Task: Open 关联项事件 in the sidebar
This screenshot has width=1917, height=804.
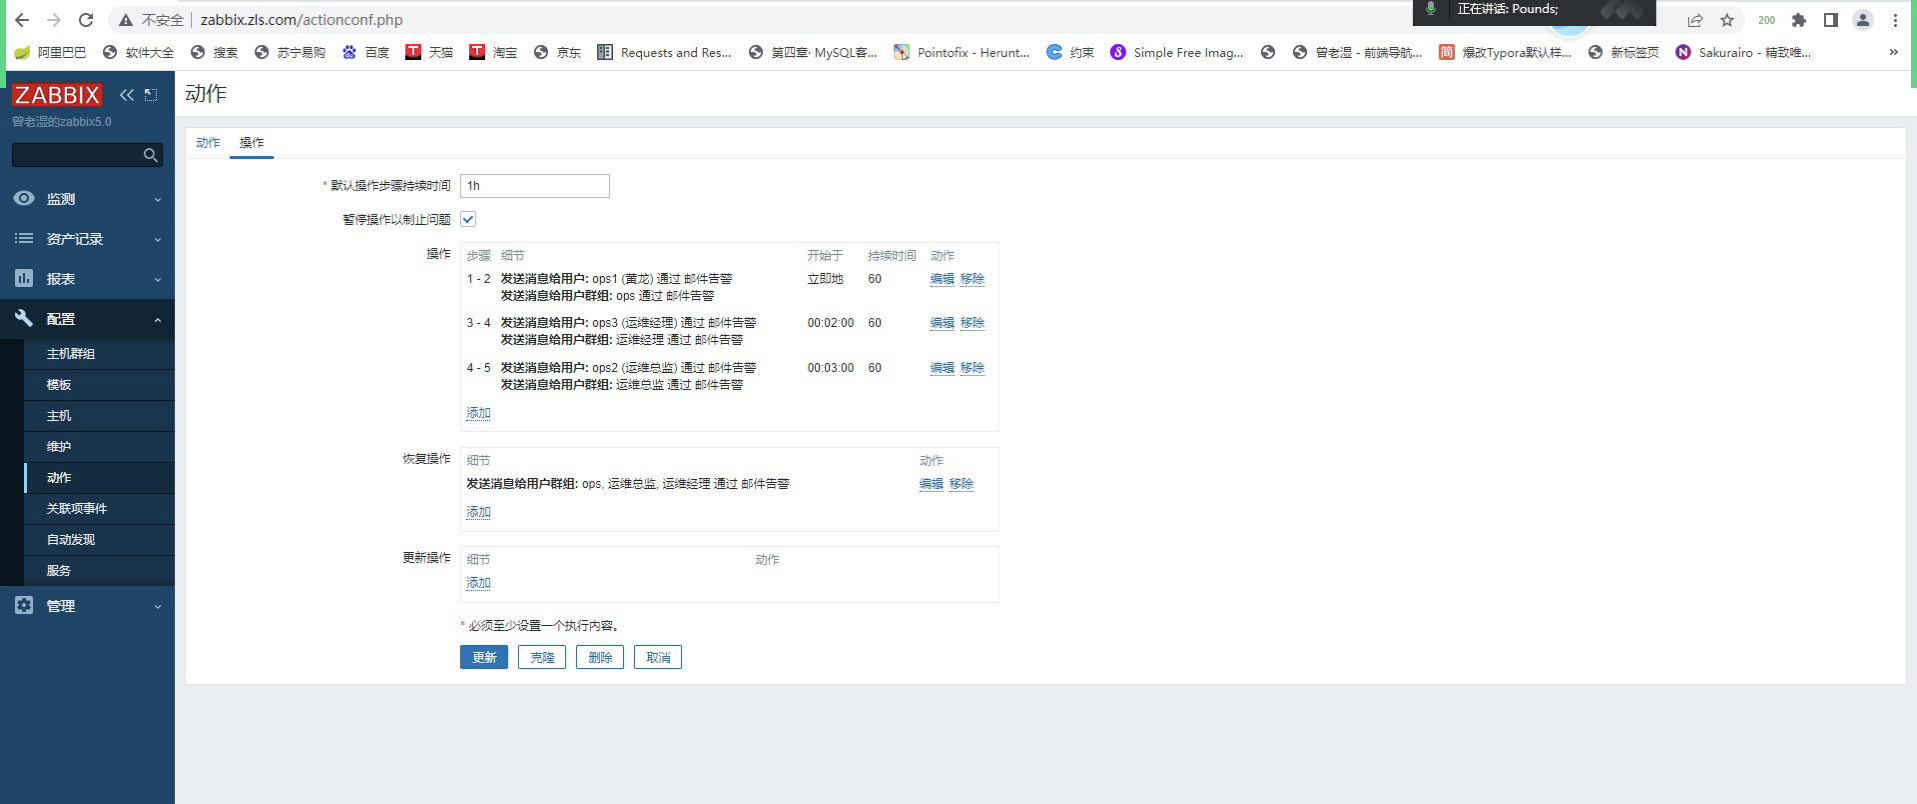Action: point(99,509)
